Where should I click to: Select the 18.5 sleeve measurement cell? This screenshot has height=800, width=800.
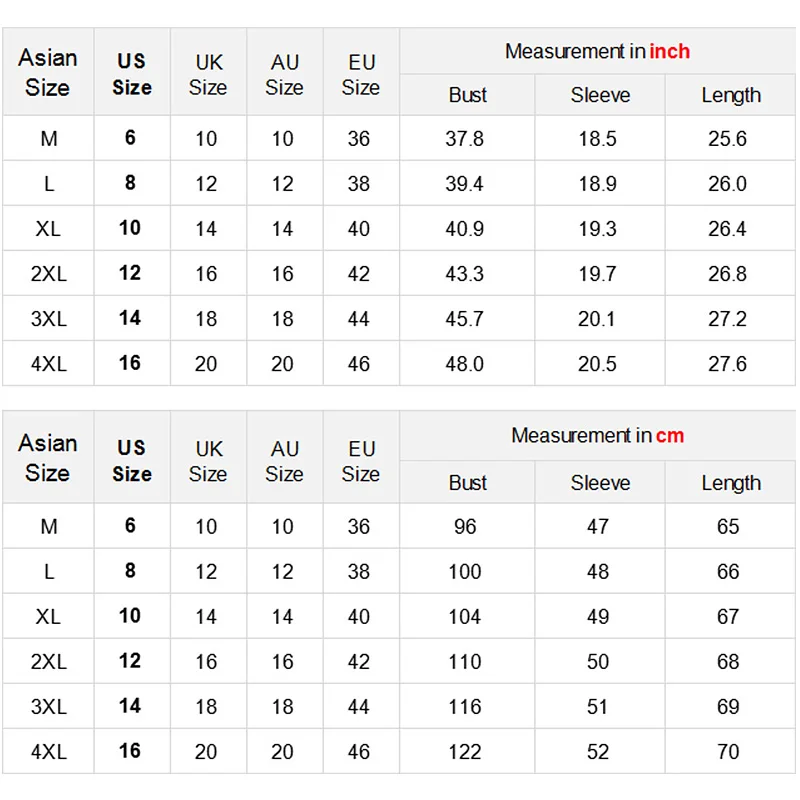click(x=598, y=139)
